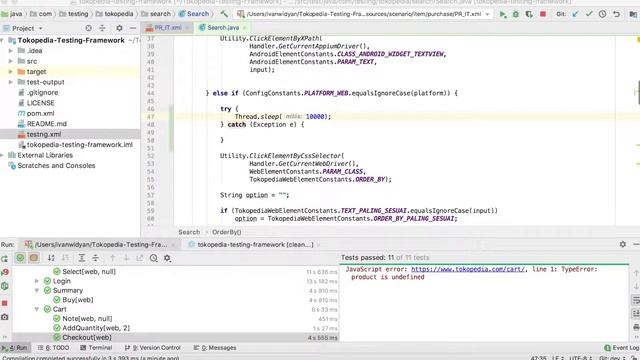Viewport: 640px width, 360px height.
Task: Open the 9: Version Control tool window
Action: pyautogui.click(x=152, y=348)
